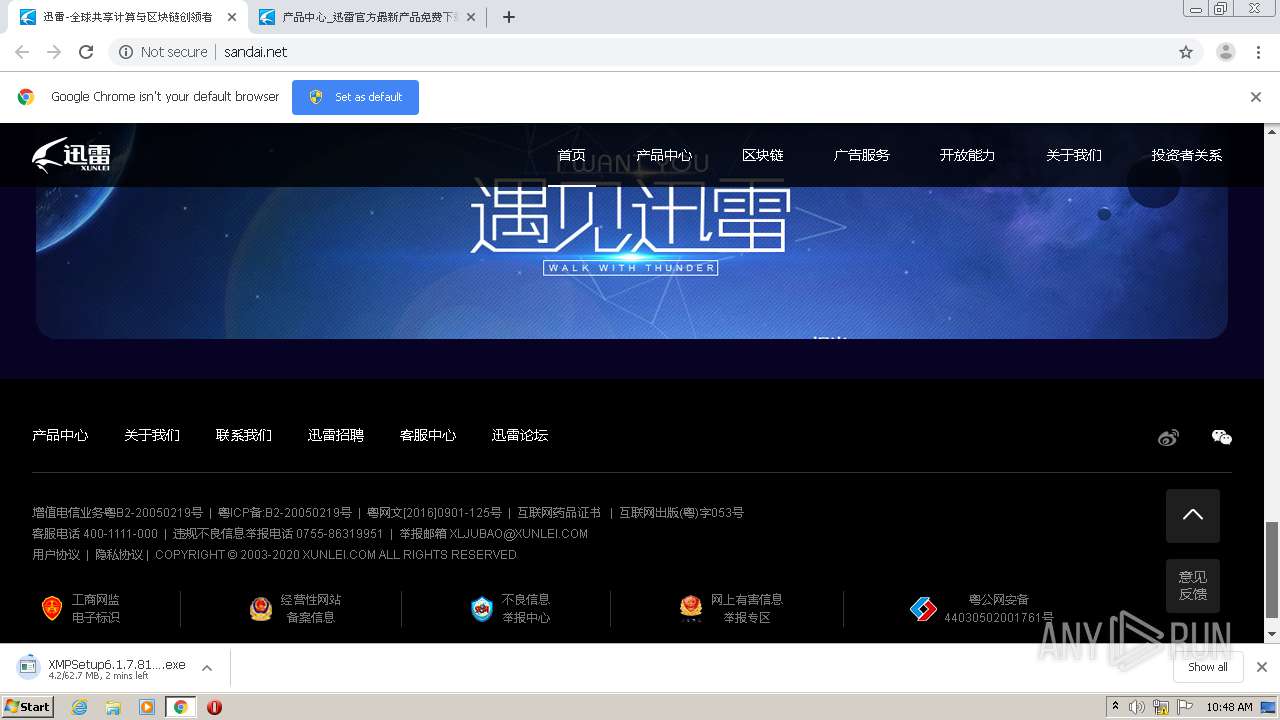
Task: Click Set as default button
Action: [355, 97]
